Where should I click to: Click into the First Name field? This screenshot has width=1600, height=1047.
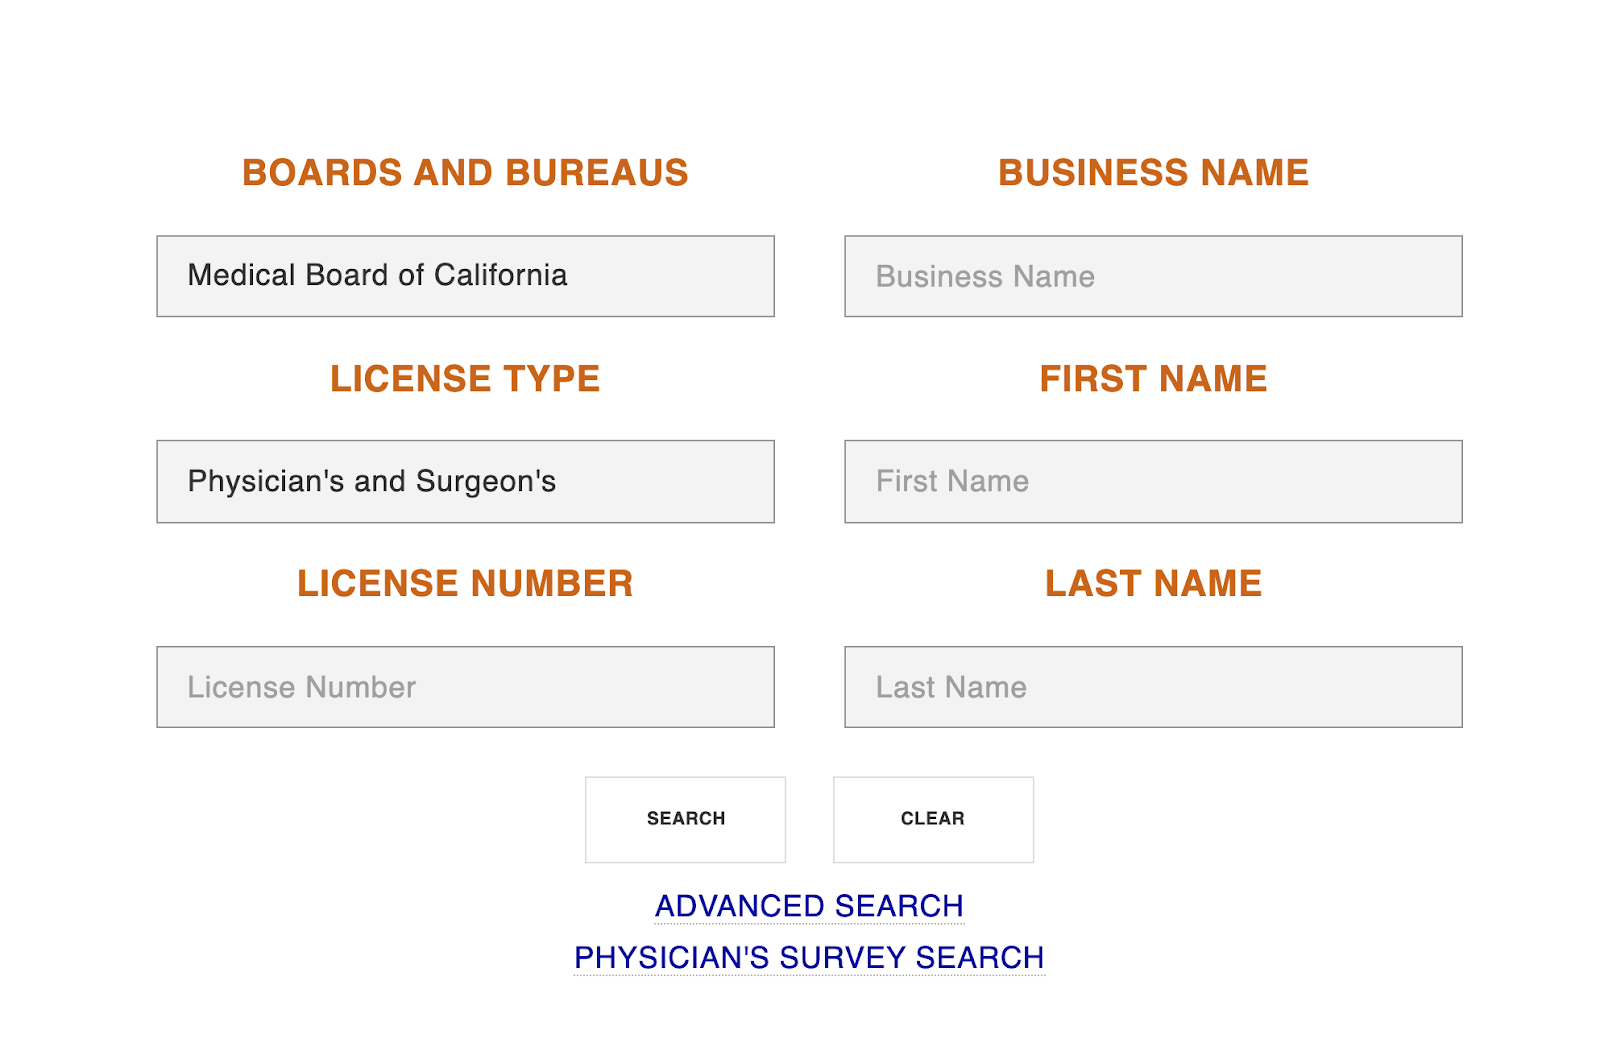coord(1153,481)
